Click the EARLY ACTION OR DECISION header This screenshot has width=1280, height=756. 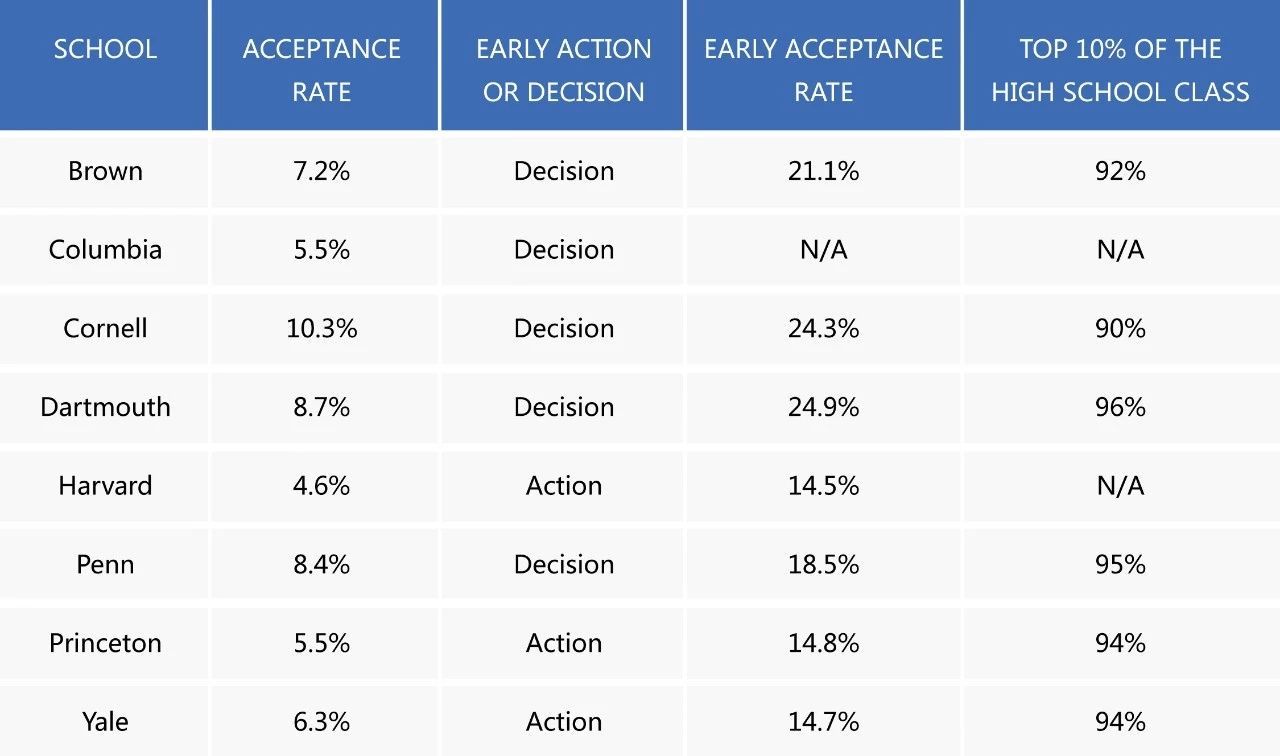coord(563,70)
